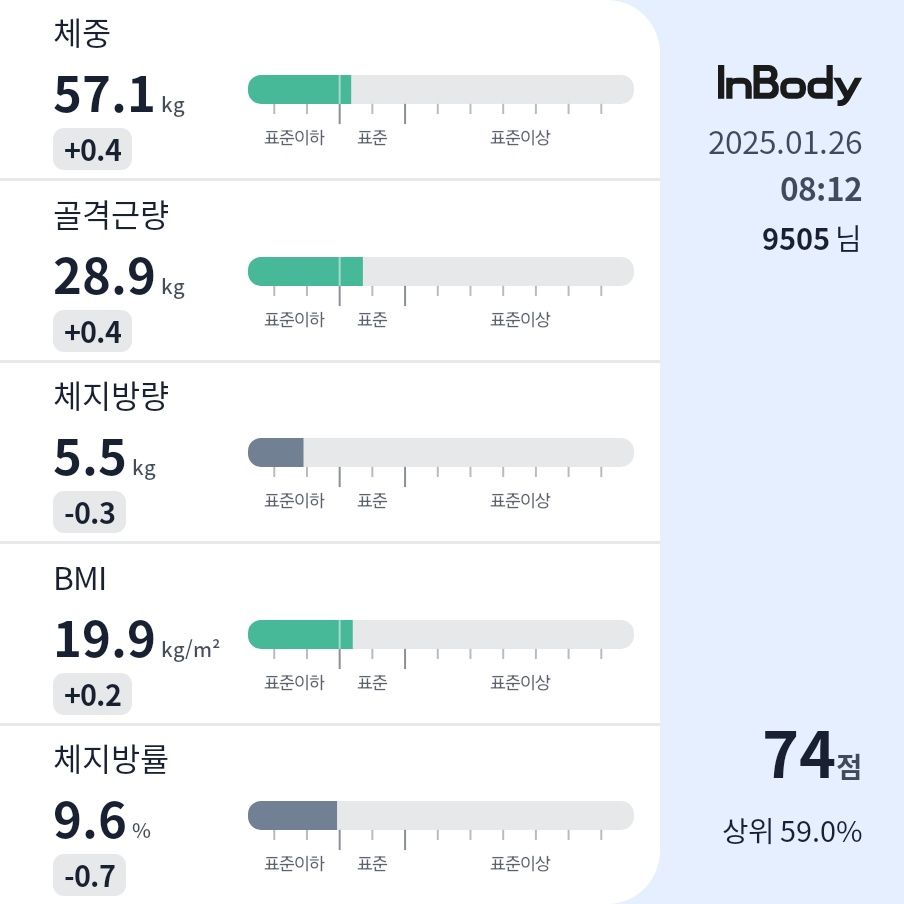Image resolution: width=904 pixels, height=904 pixels.
Task: Click the 체지방량 body fat mass bar
Action: pyautogui.click(x=440, y=453)
